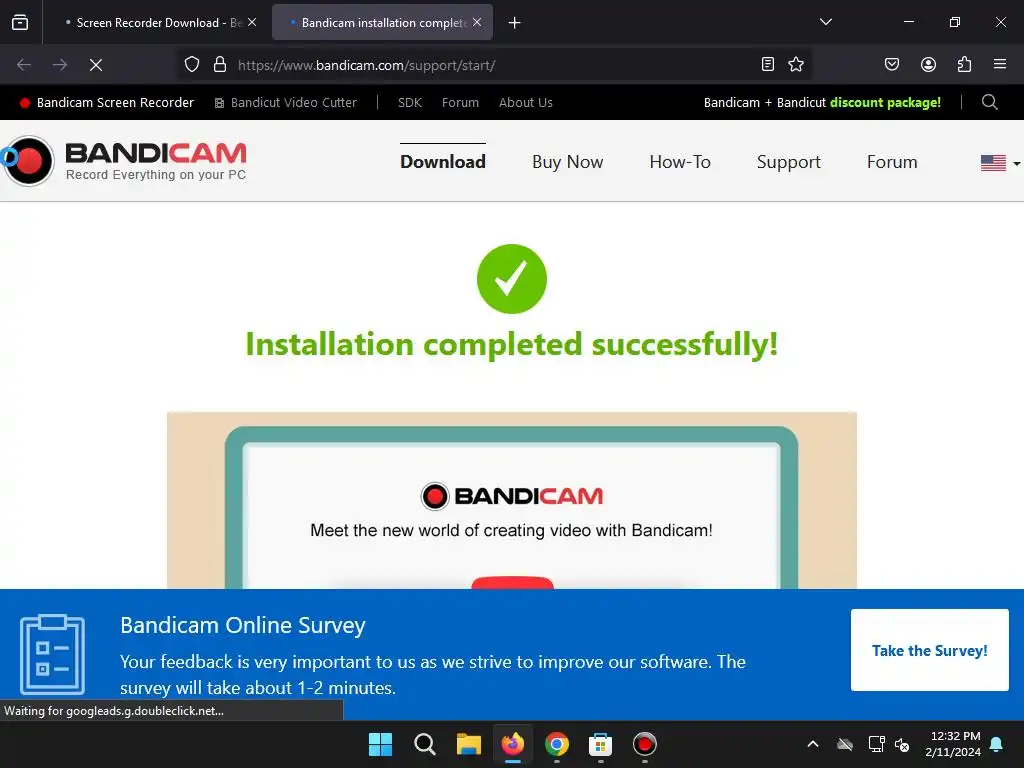Open the network display tray icon
Image resolution: width=1024 pixels, height=768 pixels.
[x=876, y=744]
